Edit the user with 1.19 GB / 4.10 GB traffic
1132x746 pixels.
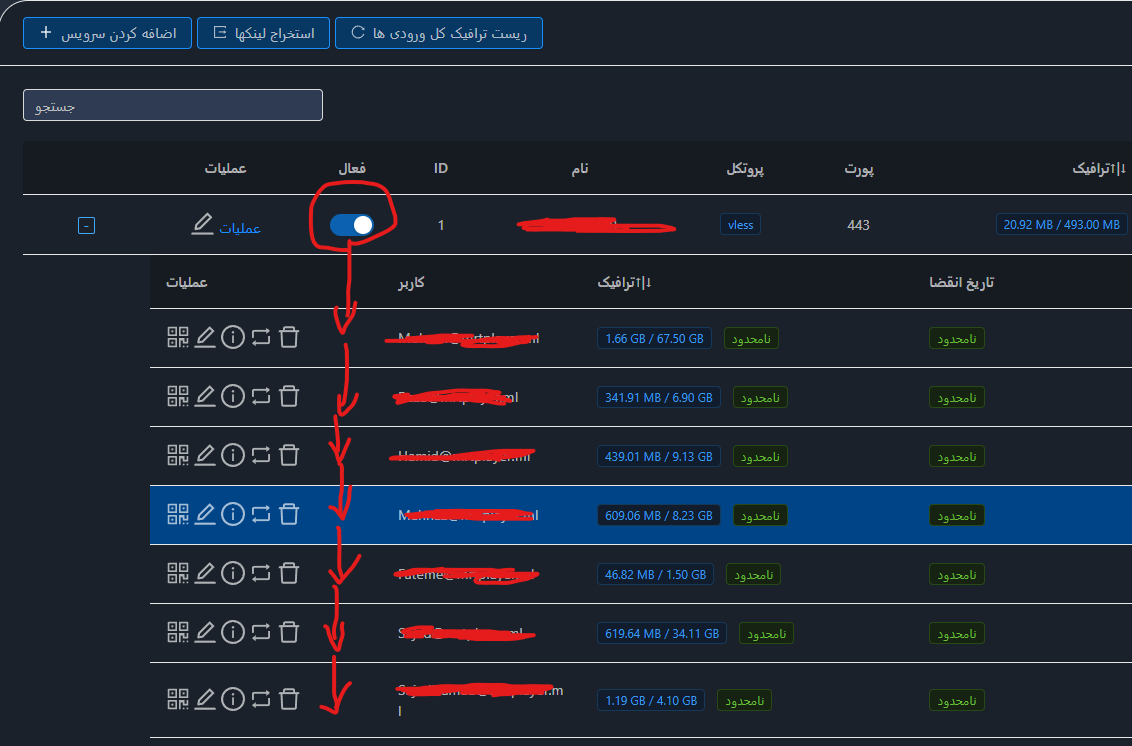[205, 700]
